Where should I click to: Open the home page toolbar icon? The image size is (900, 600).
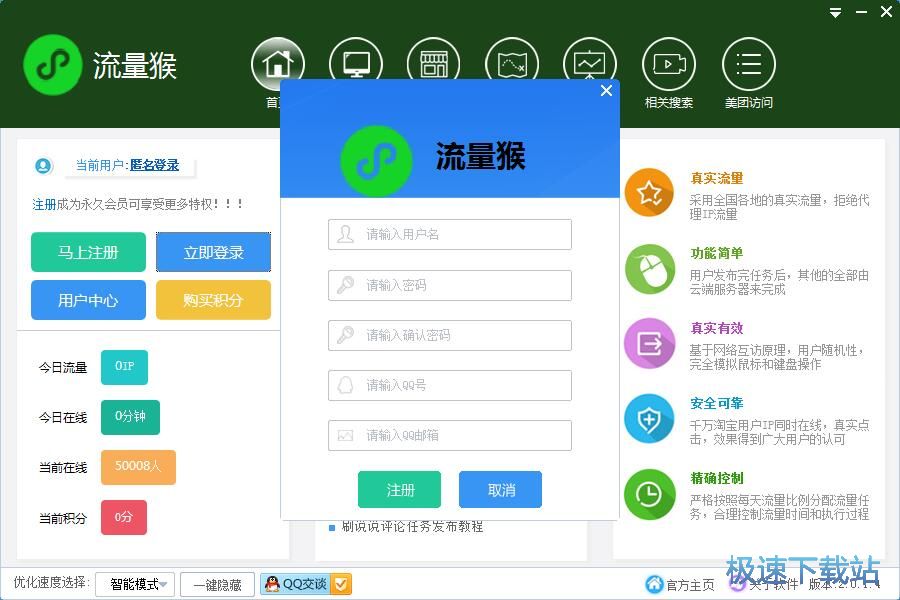point(278,64)
